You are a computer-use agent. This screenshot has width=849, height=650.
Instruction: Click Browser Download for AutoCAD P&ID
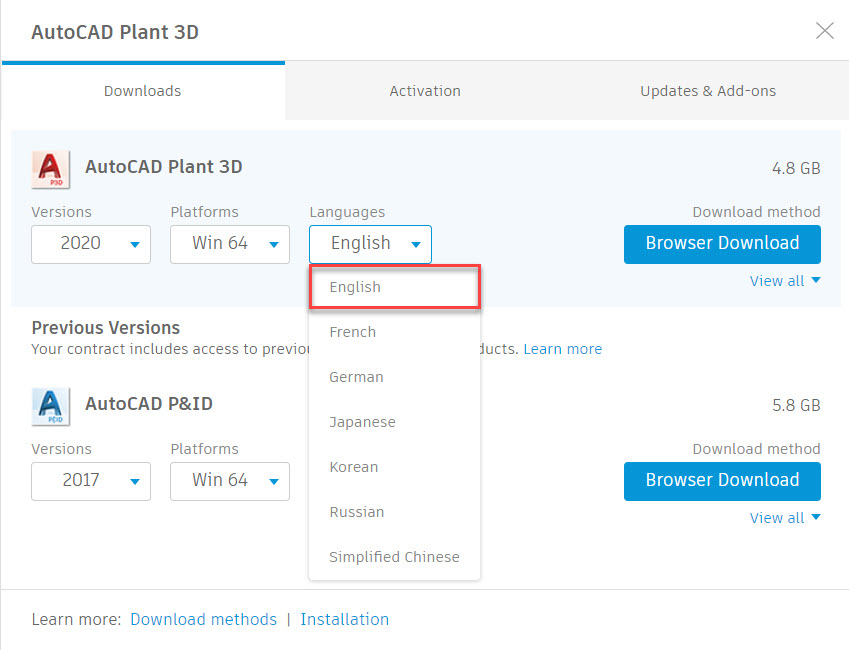point(721,481)
